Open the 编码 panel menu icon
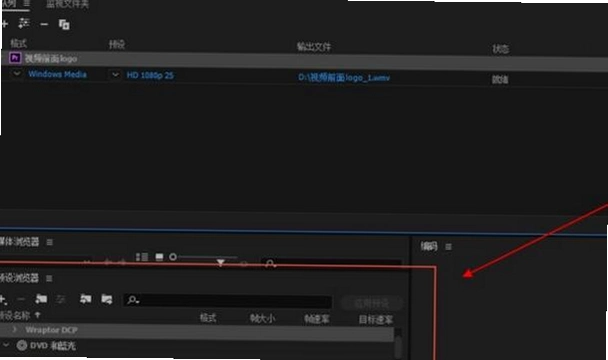608x360 pixels. [x=449, y=247]
